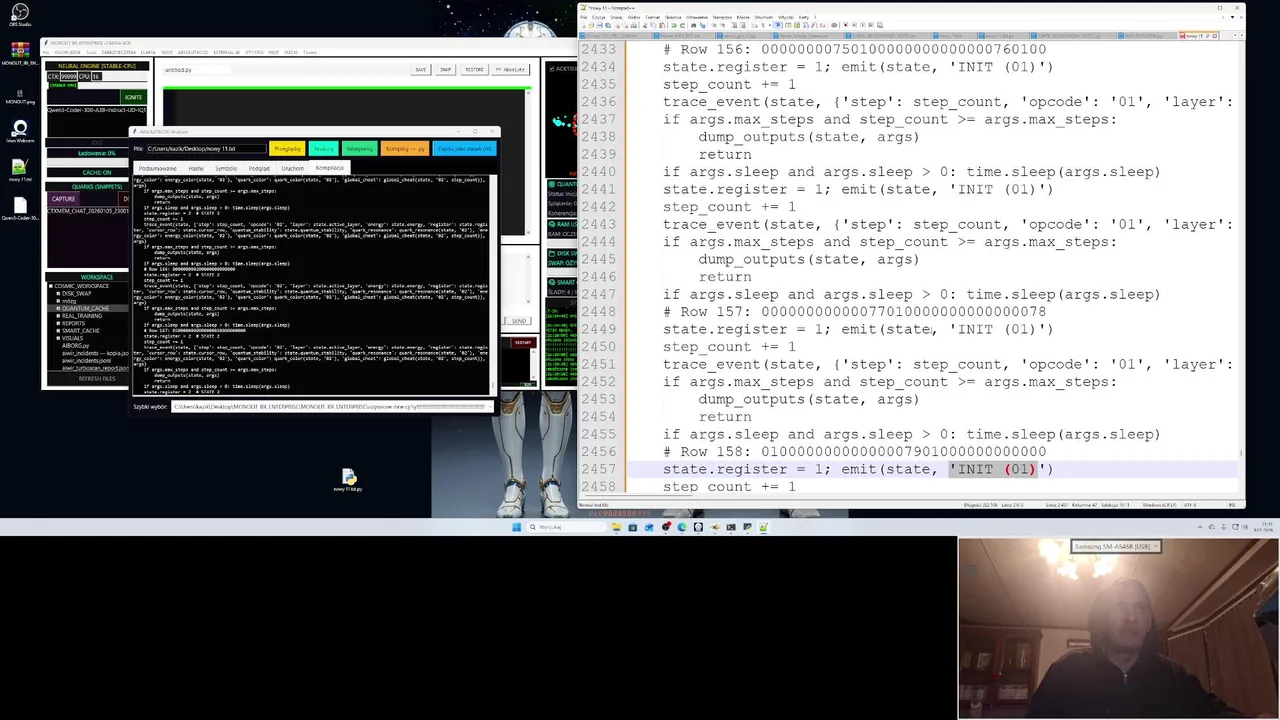Click the New file icon in Notepad++ toolbar
This screenshot has height=720, width=1280.
point(584,25)
